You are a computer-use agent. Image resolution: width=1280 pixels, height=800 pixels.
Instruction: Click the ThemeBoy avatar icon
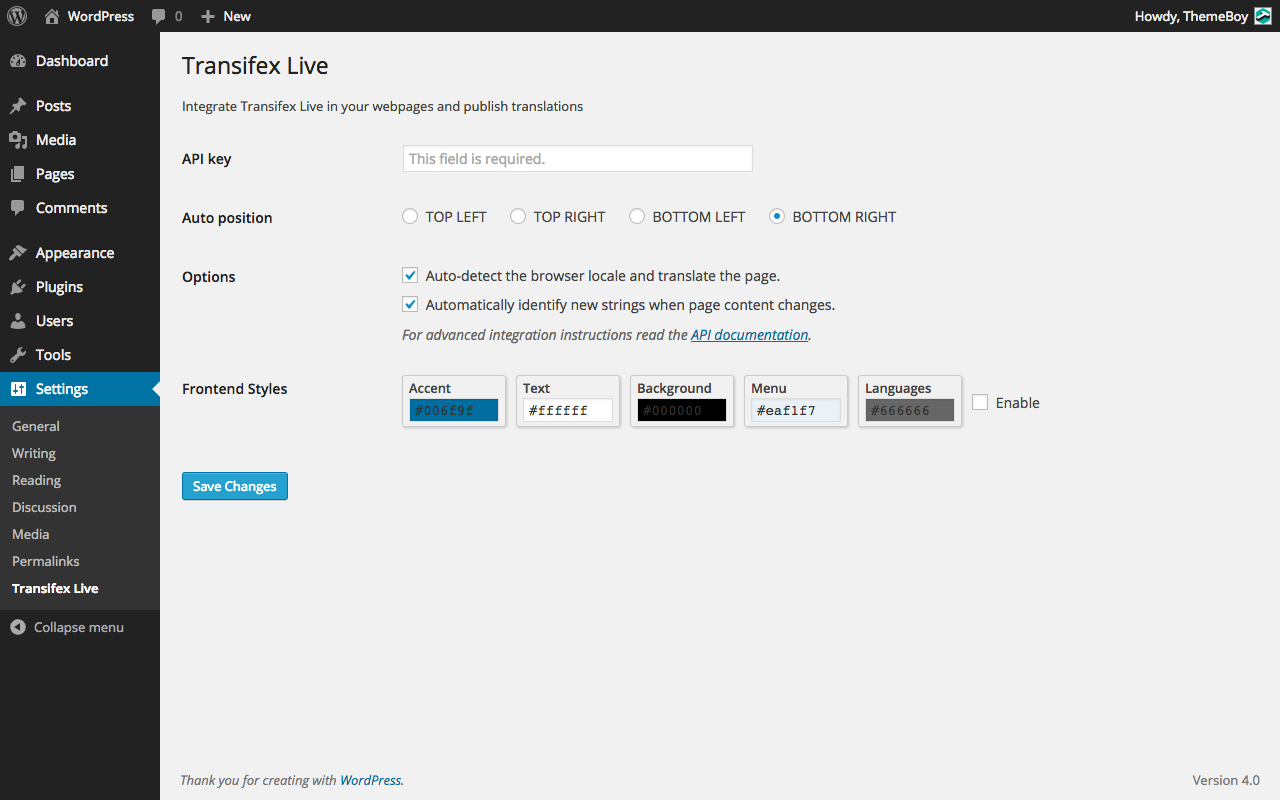1263,16
